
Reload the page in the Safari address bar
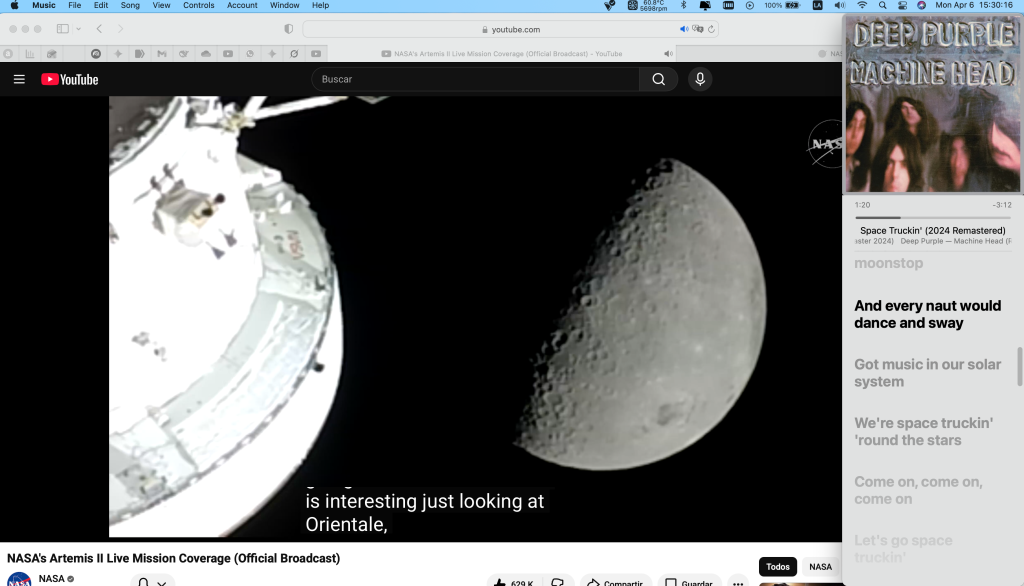tap(709, 29)
